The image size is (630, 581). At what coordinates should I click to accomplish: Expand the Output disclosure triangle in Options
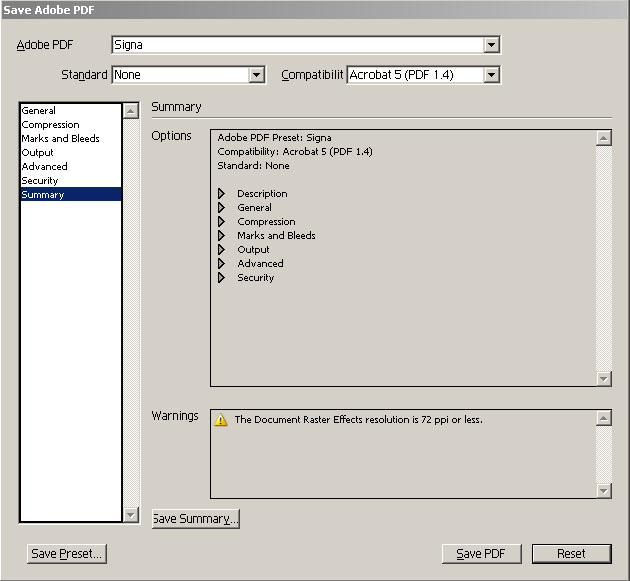pyautogui.click(x=221, y=250)
